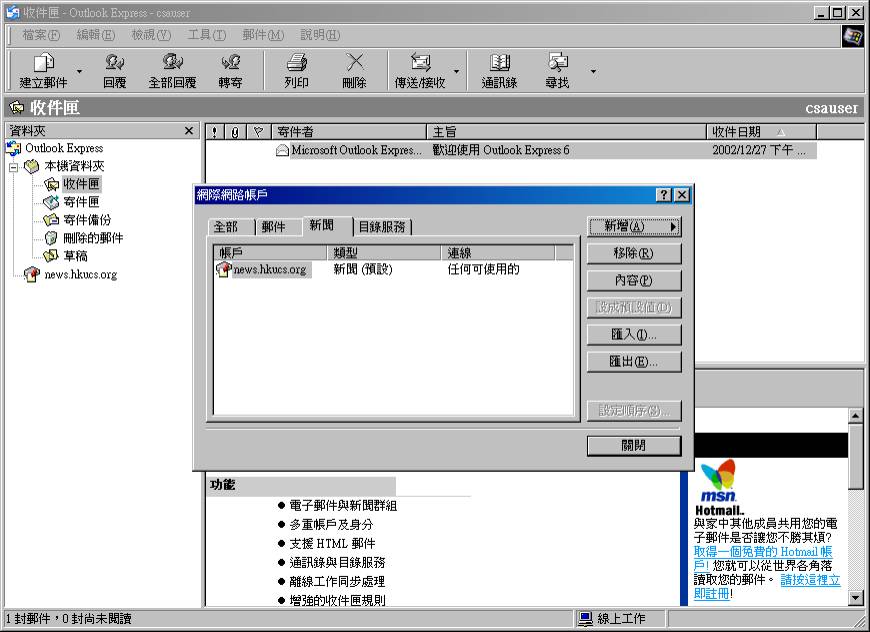Click the '任何可使用的' connection cell
This screenshot has width=870, height=632.
(x=483, y=270)
